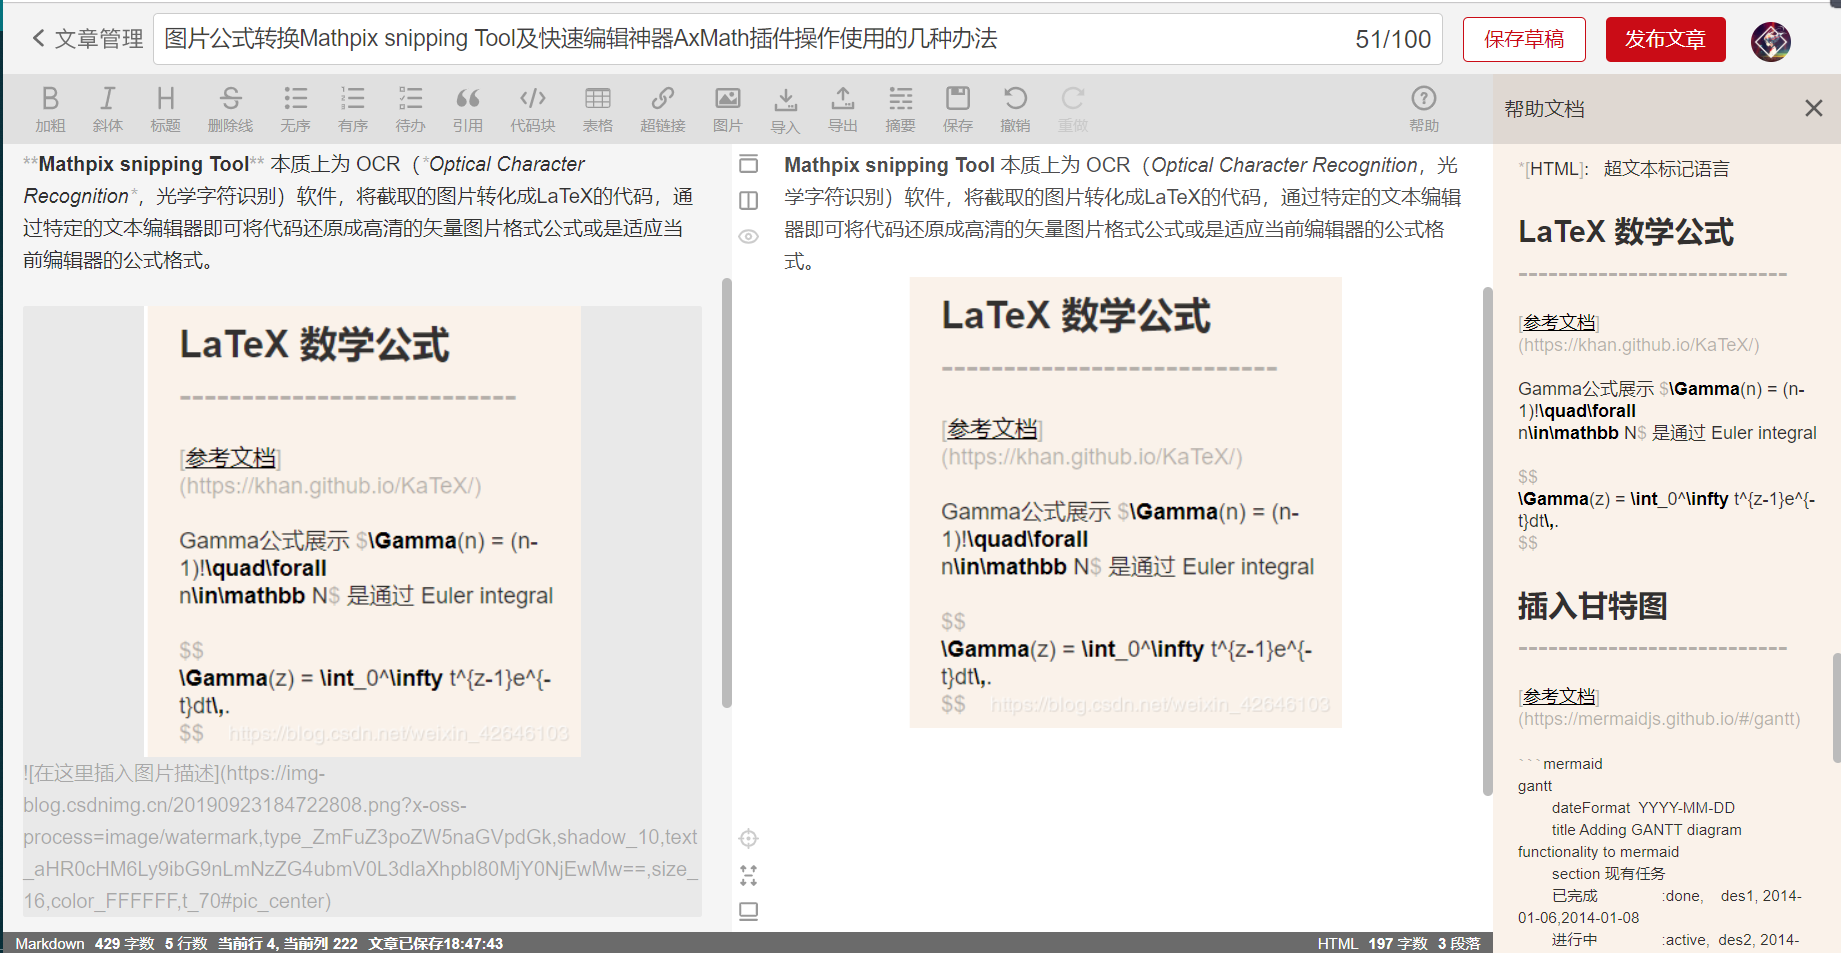Toggle fullscreen expand icon
Screen dimensions: 1841x953
coord(748,875)
